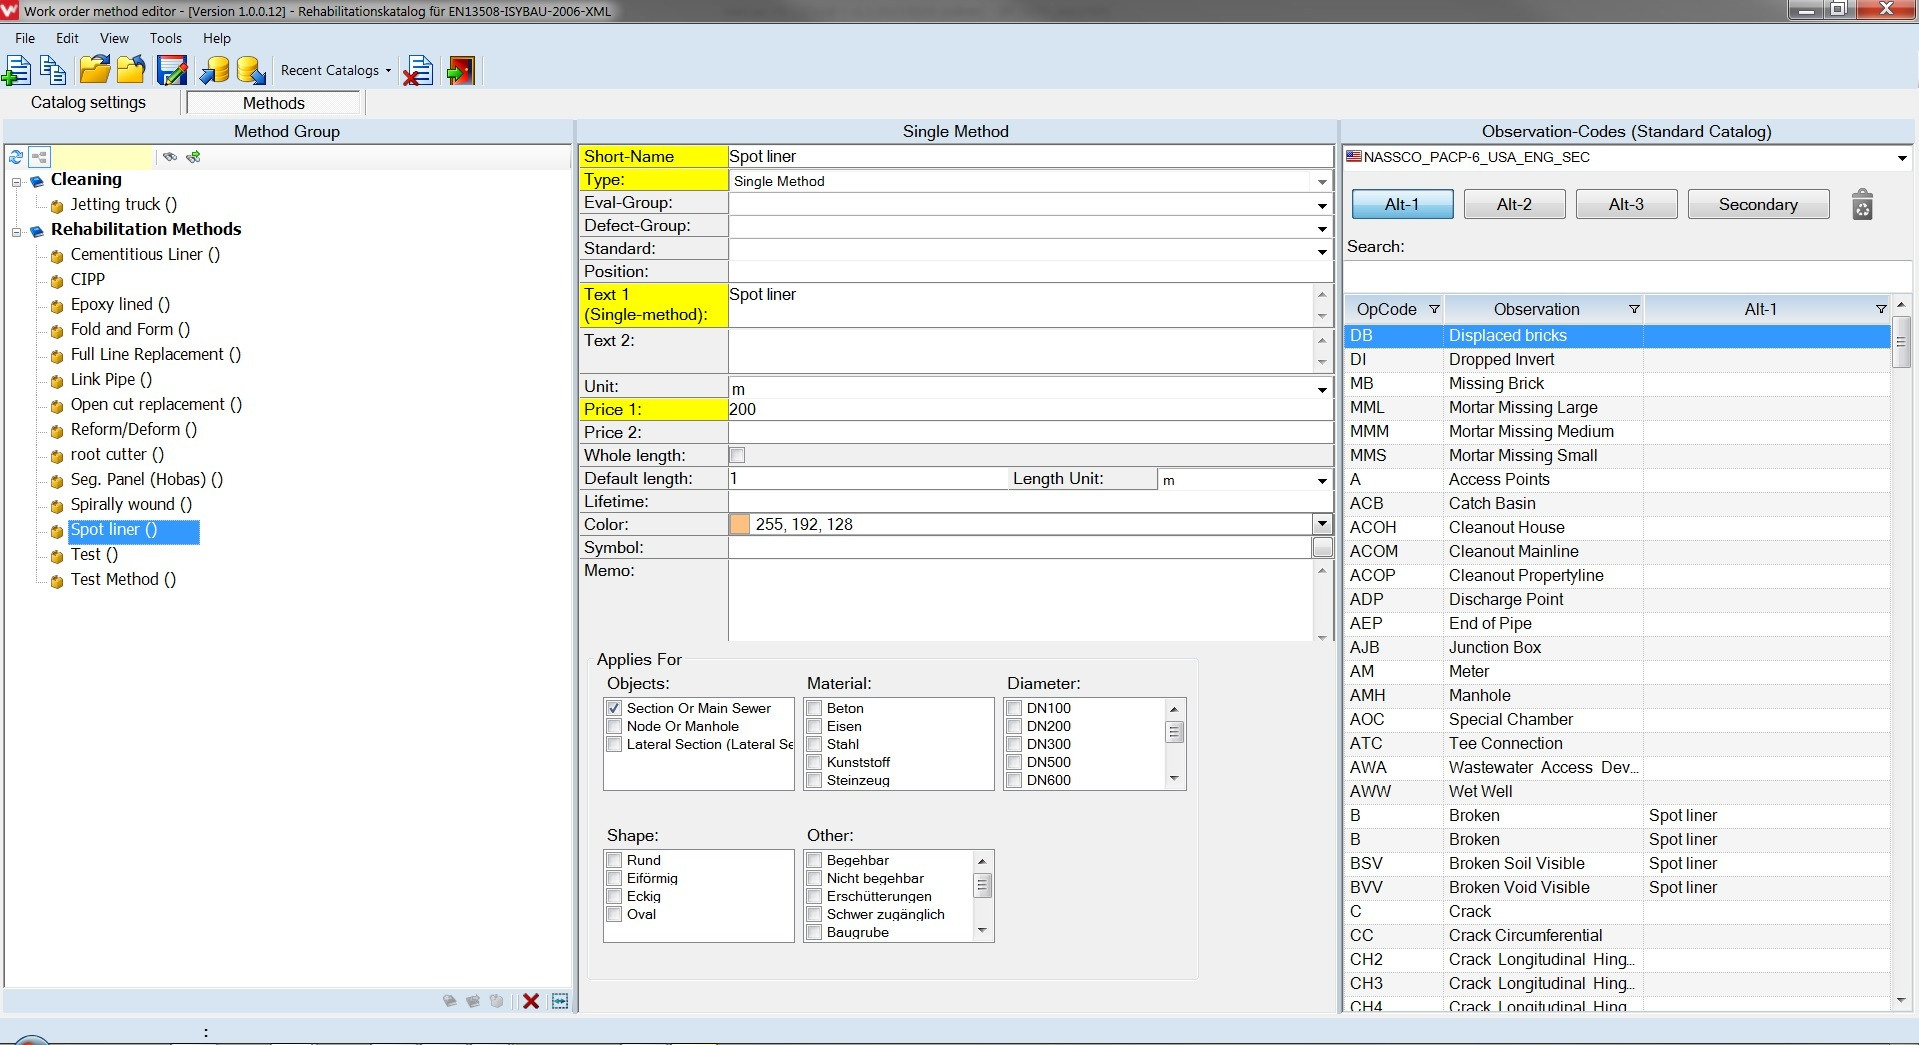Collapse the Rehabilitation Methods tree group
The image size is (1919, 1045).
click(17, 232)
